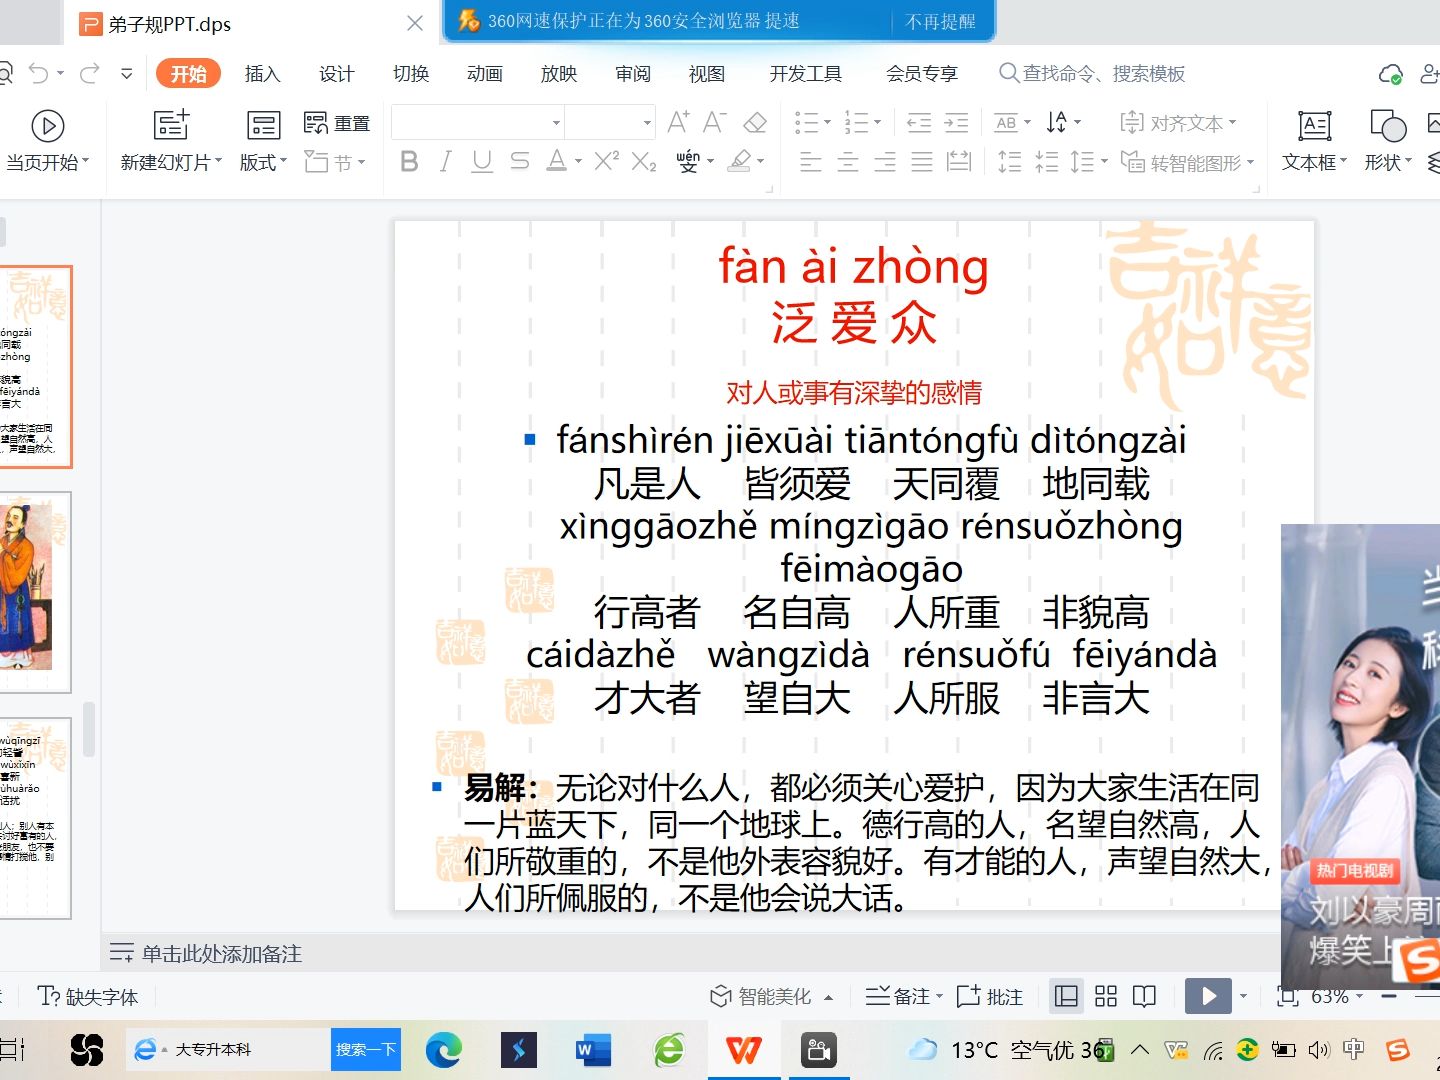Switch to Transitions (切换) tab
This screenshot has width=1440, height=1080.
pos(410,73)
